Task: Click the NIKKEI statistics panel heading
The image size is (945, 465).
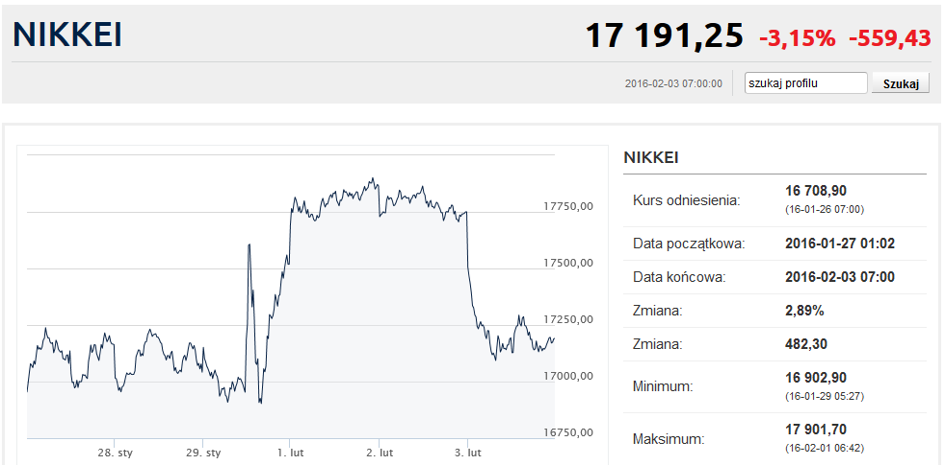Action: 651,158
